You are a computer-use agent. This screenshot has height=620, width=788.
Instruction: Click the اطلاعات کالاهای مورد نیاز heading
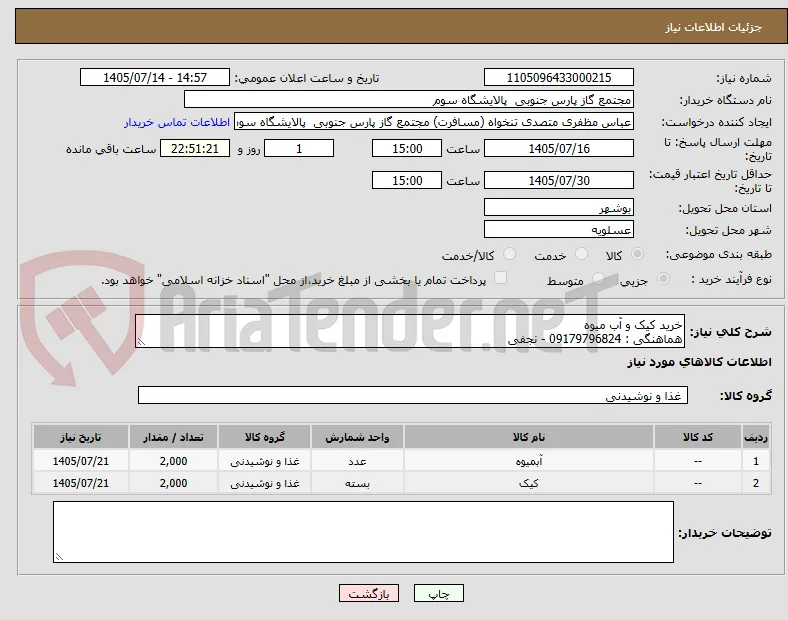coord(699,362)
